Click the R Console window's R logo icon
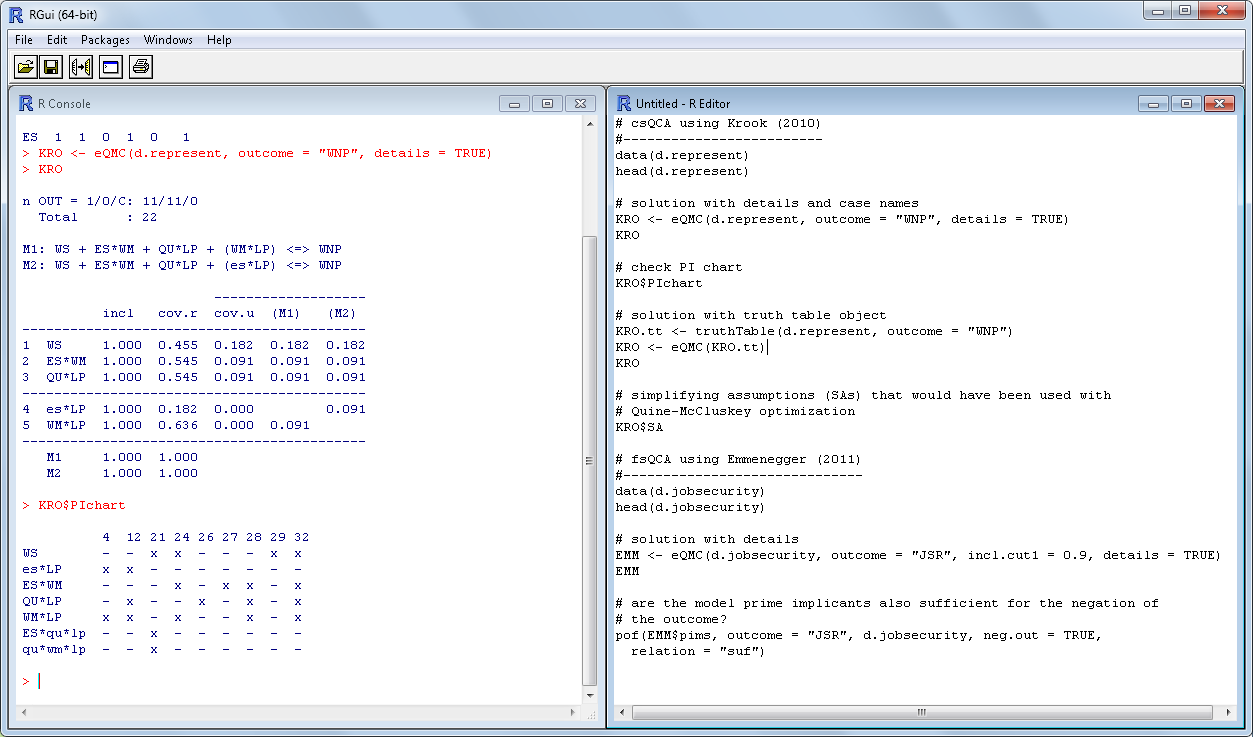Screen dimensions: 1253x737 tap(25, 103)
